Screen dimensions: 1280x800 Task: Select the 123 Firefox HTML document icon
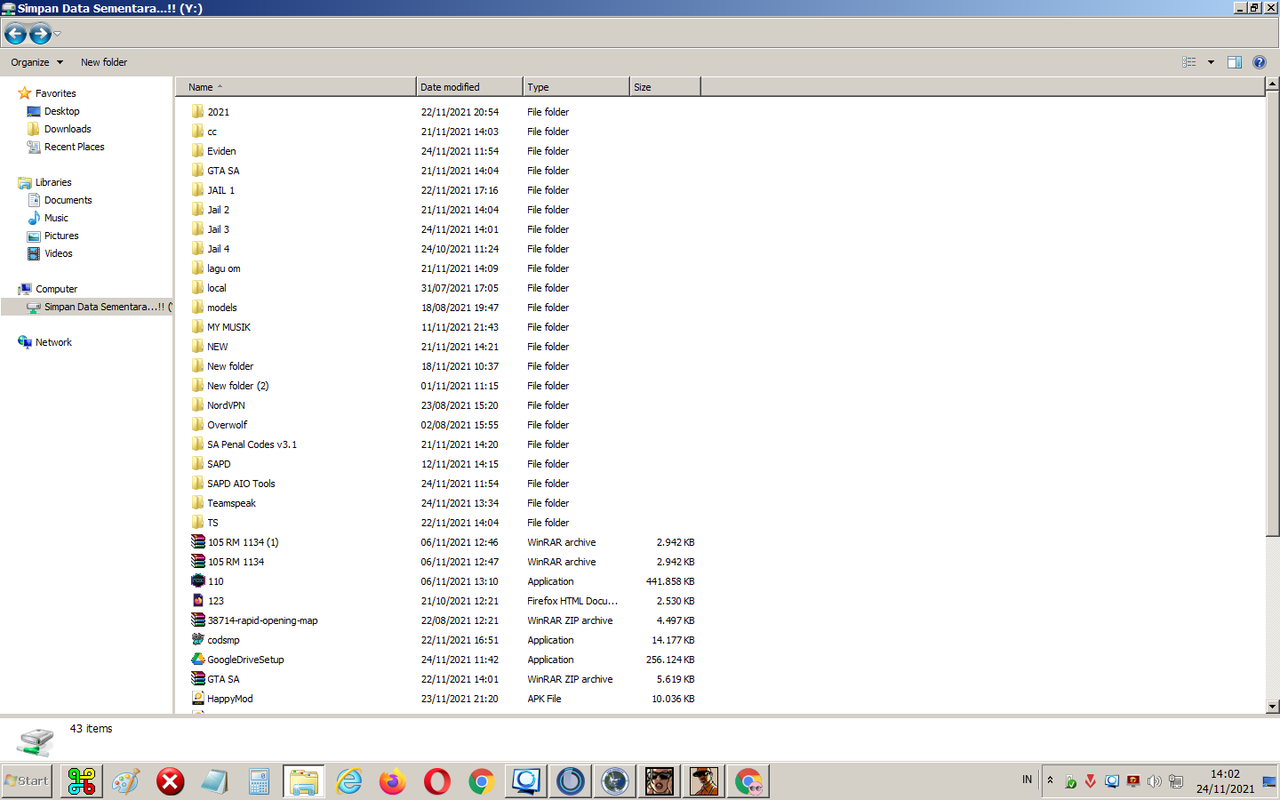coord(198,601)
